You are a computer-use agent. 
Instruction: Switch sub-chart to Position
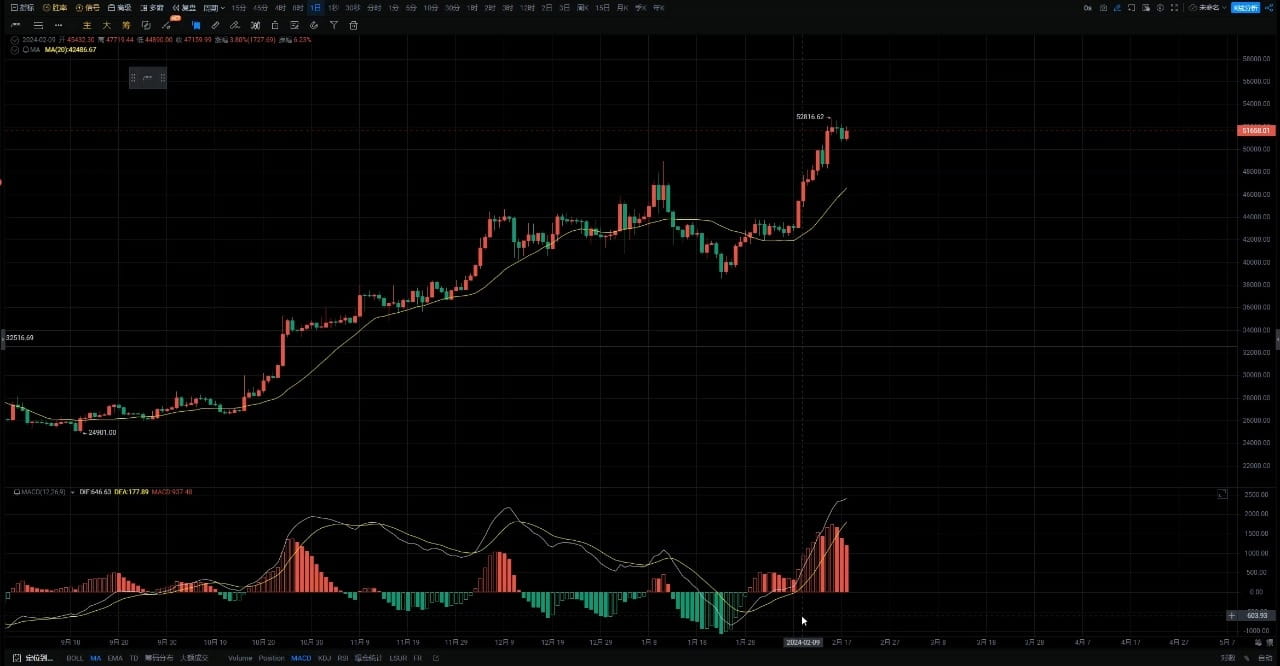[272, 658]
